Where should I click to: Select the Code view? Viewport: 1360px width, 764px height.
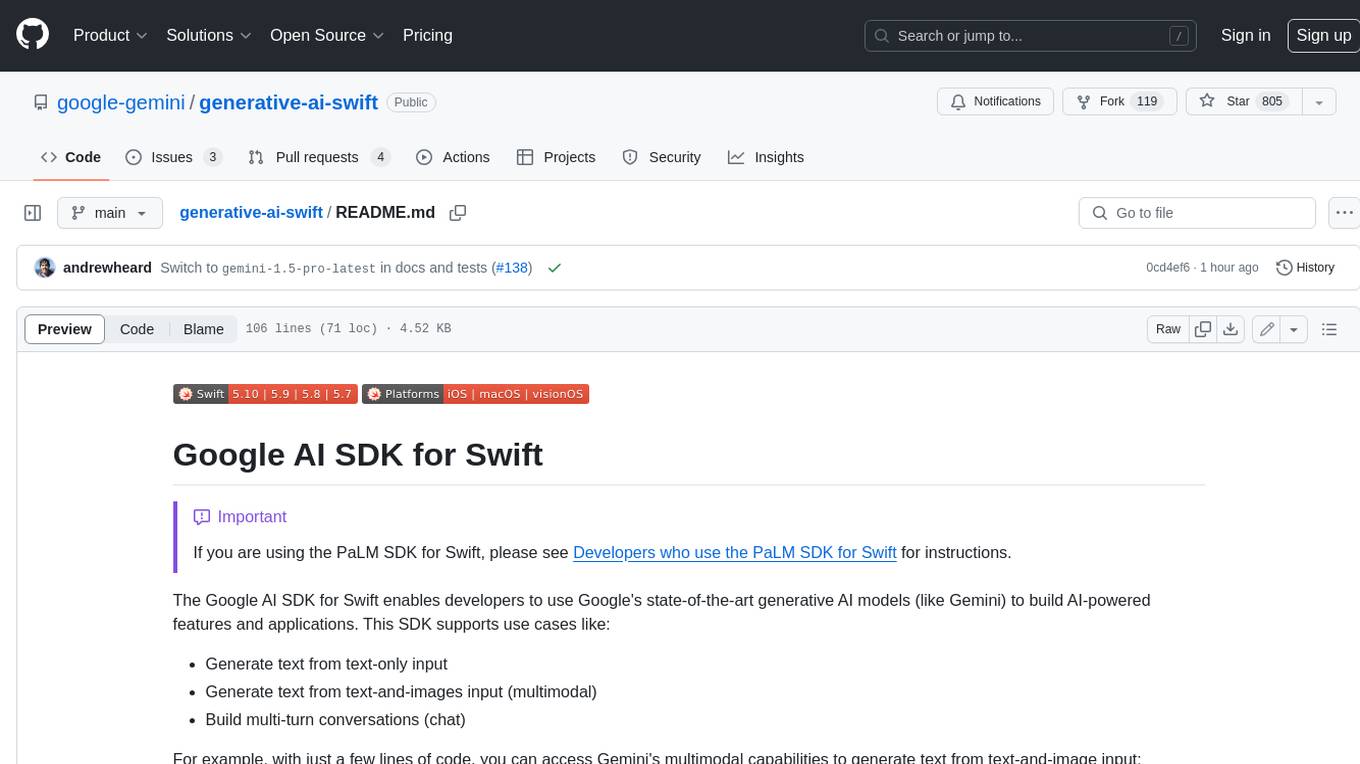pos(137,329)
